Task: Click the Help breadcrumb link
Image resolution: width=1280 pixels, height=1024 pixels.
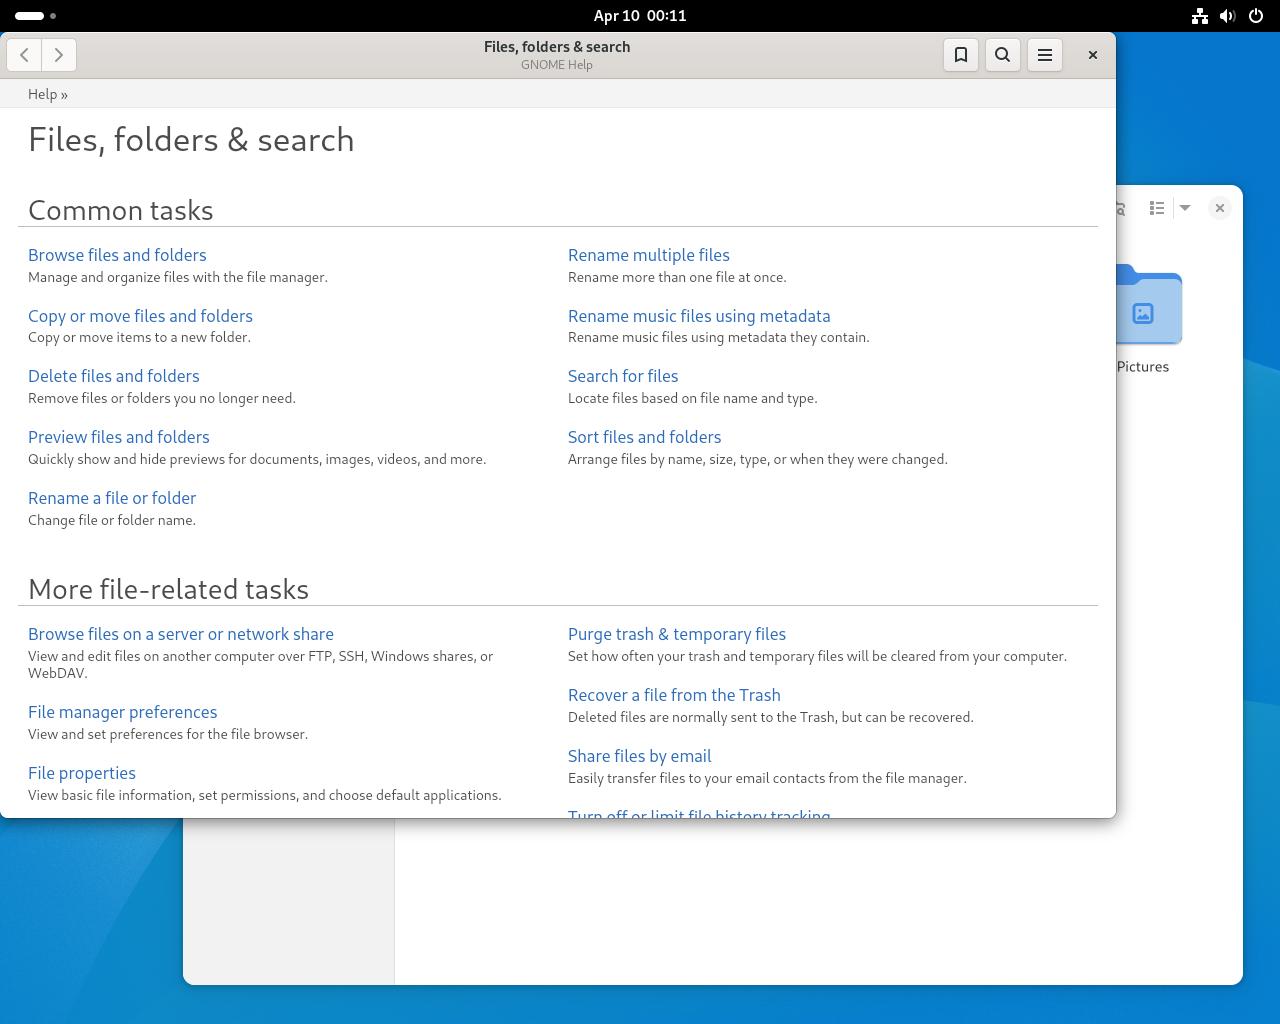Action: click(42, 94)
